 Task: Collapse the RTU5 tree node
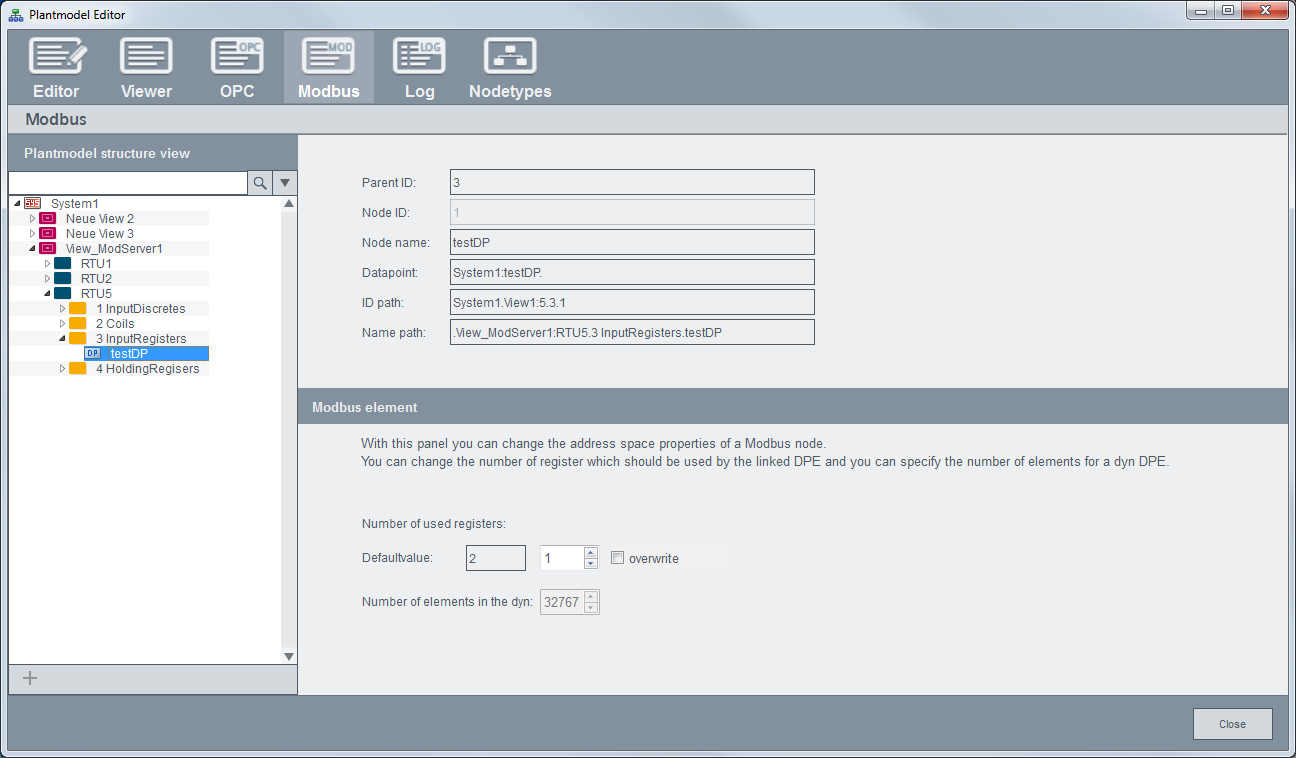click(47, 293)
